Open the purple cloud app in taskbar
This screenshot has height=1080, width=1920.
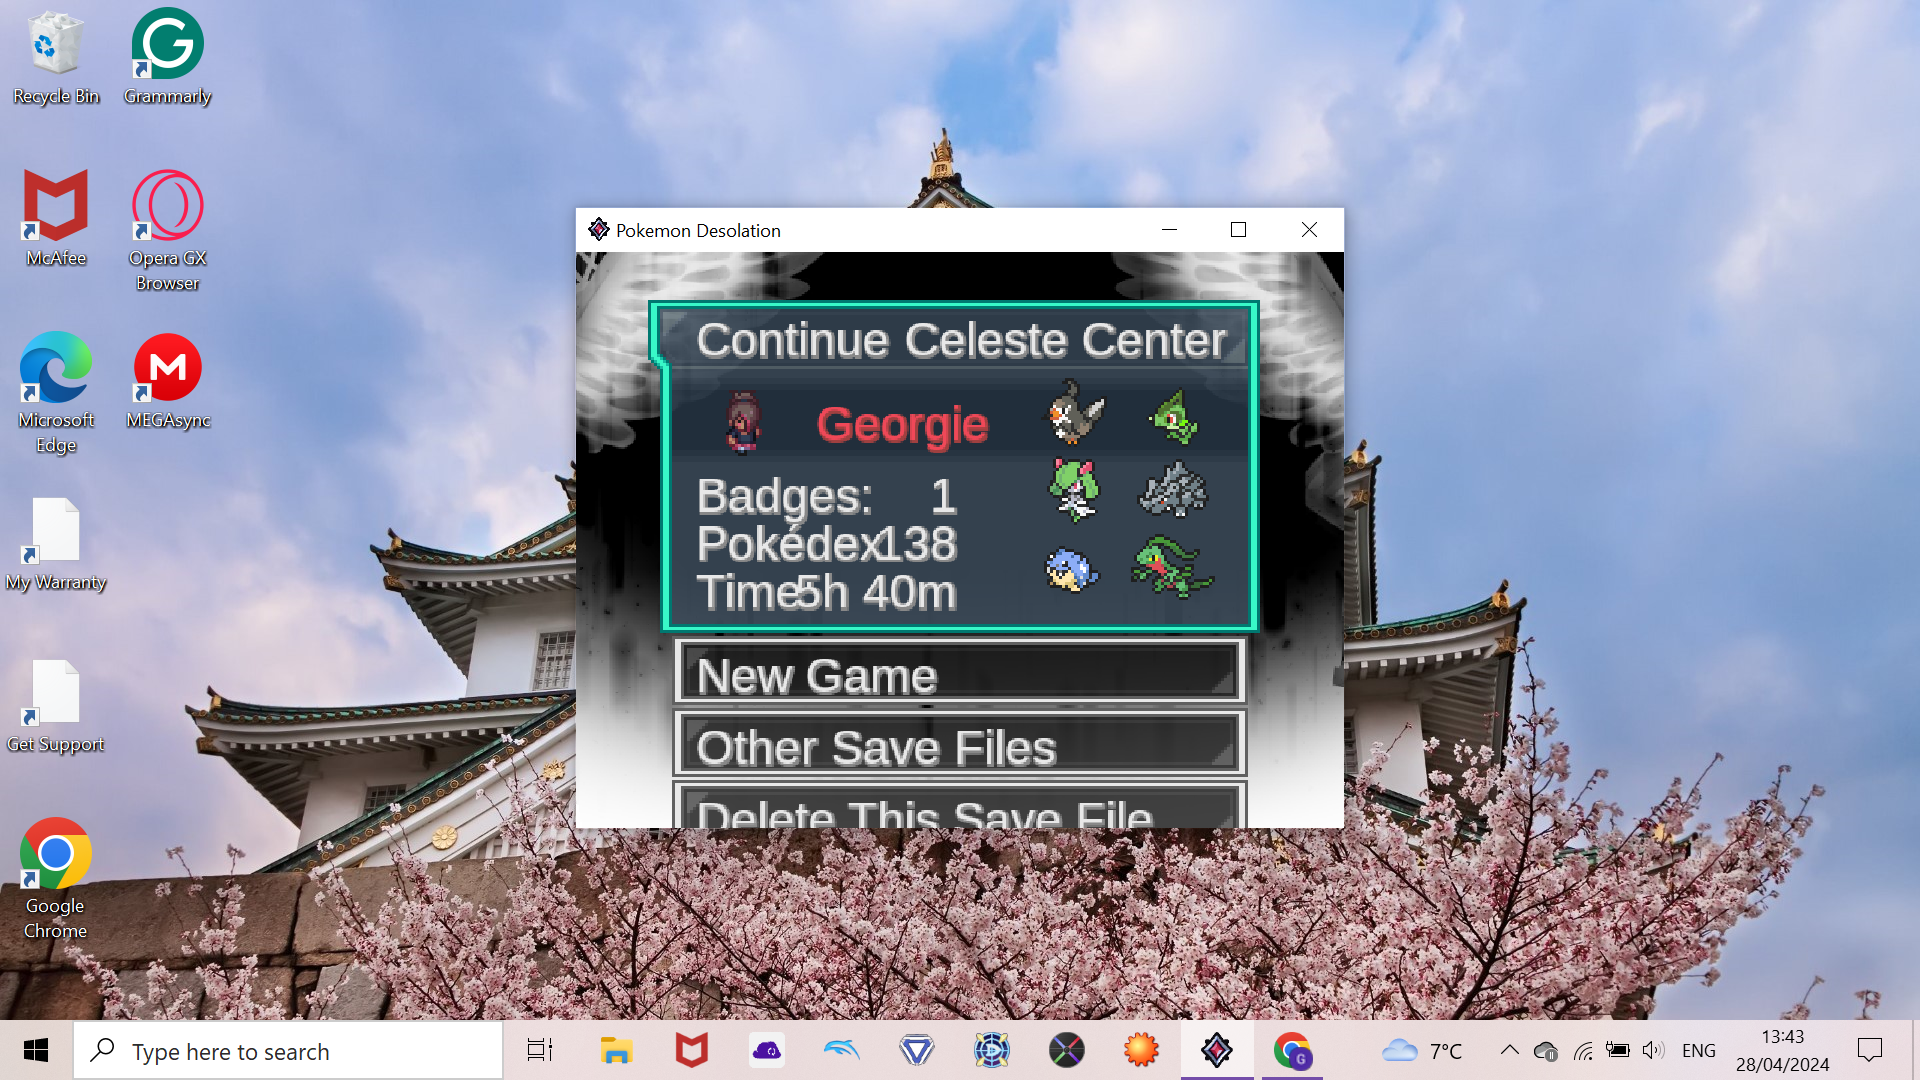pos(767,1050)
